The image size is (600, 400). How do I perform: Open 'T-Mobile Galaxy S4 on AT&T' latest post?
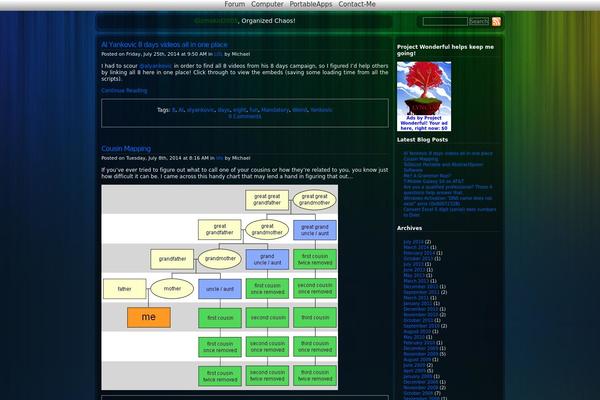tap(434, 181)
